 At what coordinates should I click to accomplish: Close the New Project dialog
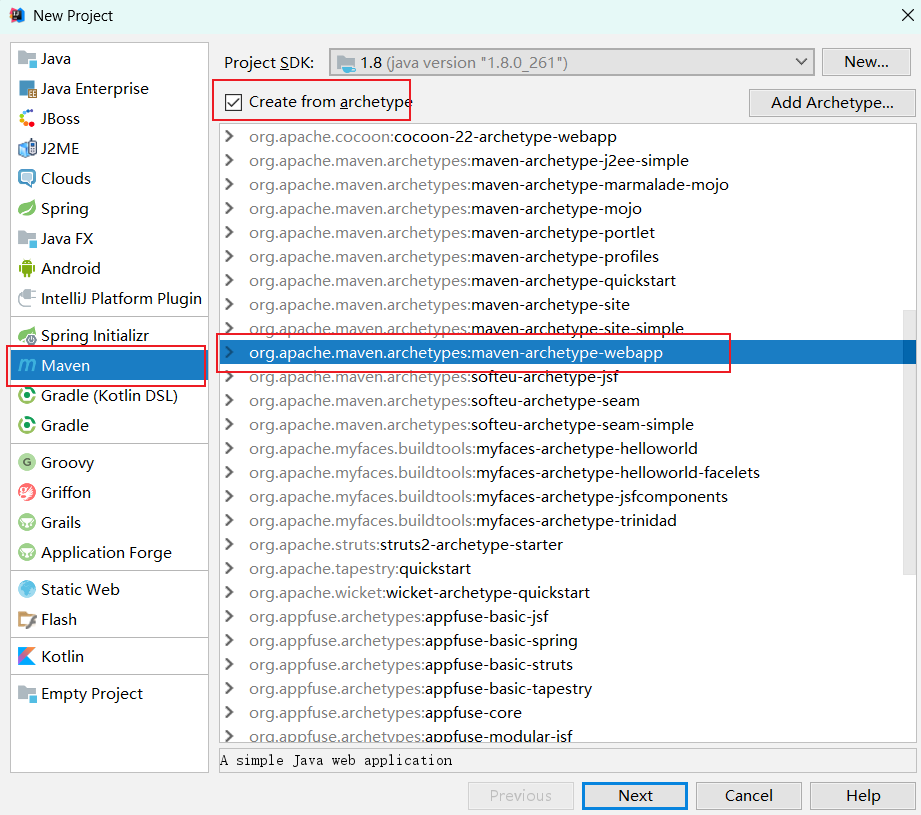click(x=907, y=15)
